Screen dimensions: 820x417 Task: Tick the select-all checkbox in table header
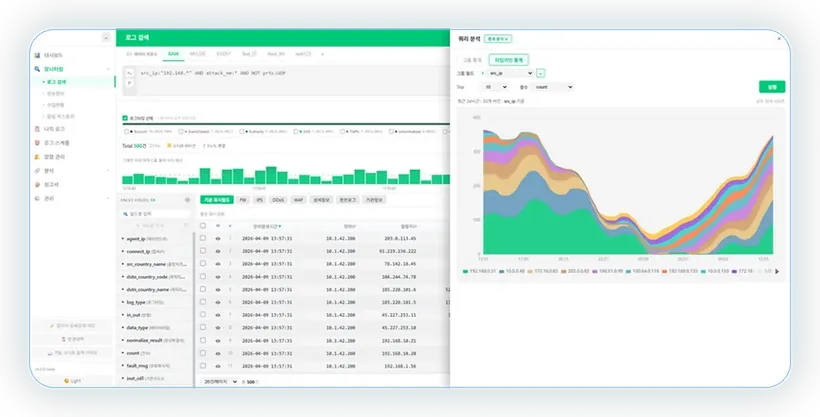(203, 226)
